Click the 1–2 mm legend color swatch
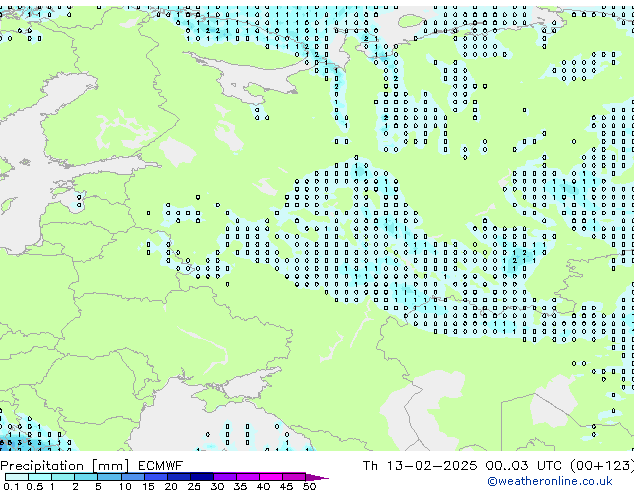Viewport: 634px width, 490px height. (63, 477)
